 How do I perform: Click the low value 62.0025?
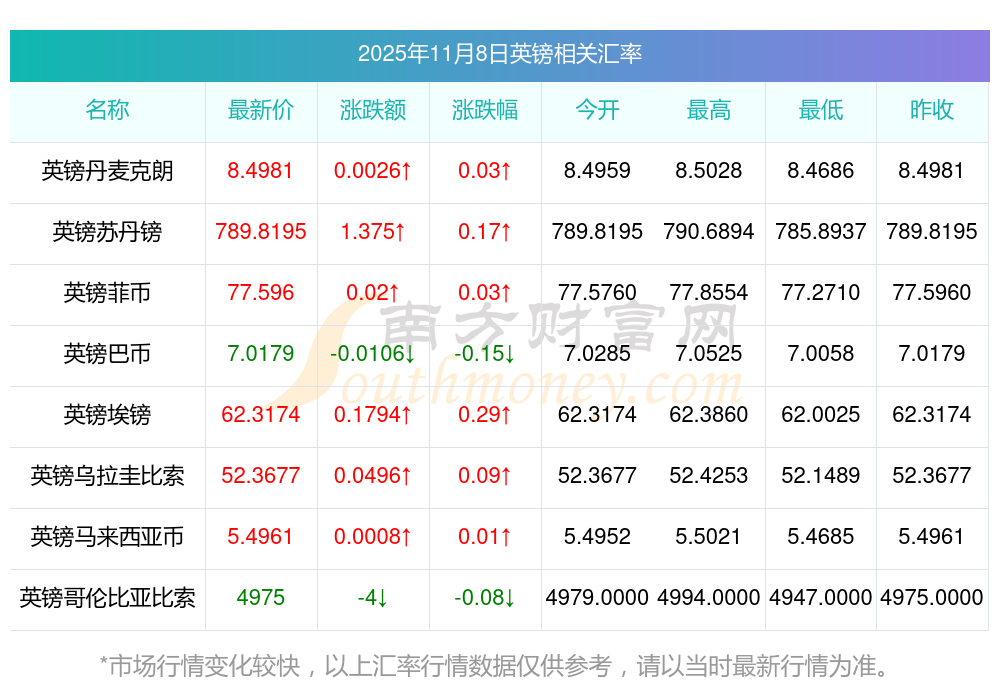[821, 415]
